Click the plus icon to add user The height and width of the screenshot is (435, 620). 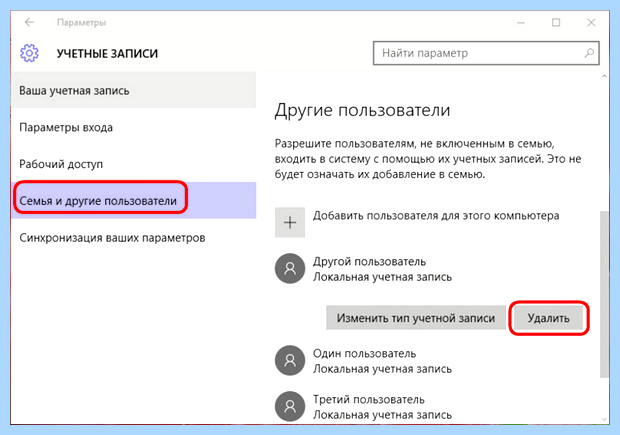click(290, 222)
